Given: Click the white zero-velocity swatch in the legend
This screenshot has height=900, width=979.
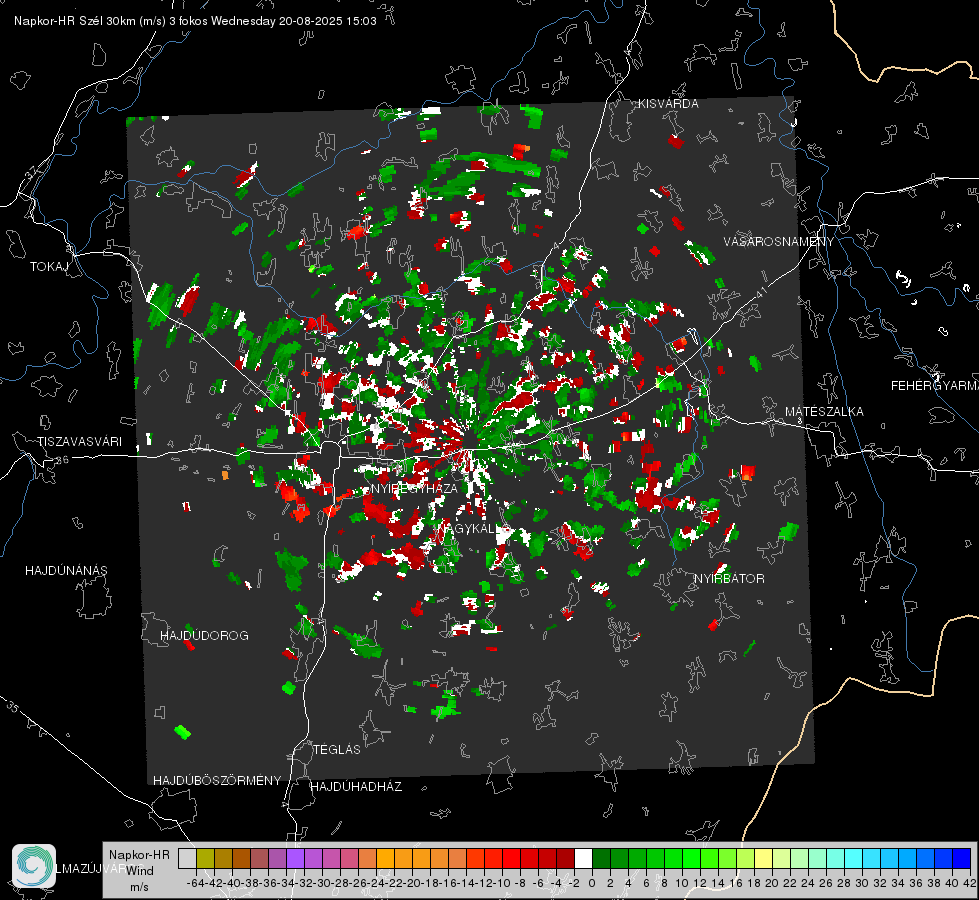Looking at the screenshot, I should (583, 858).
